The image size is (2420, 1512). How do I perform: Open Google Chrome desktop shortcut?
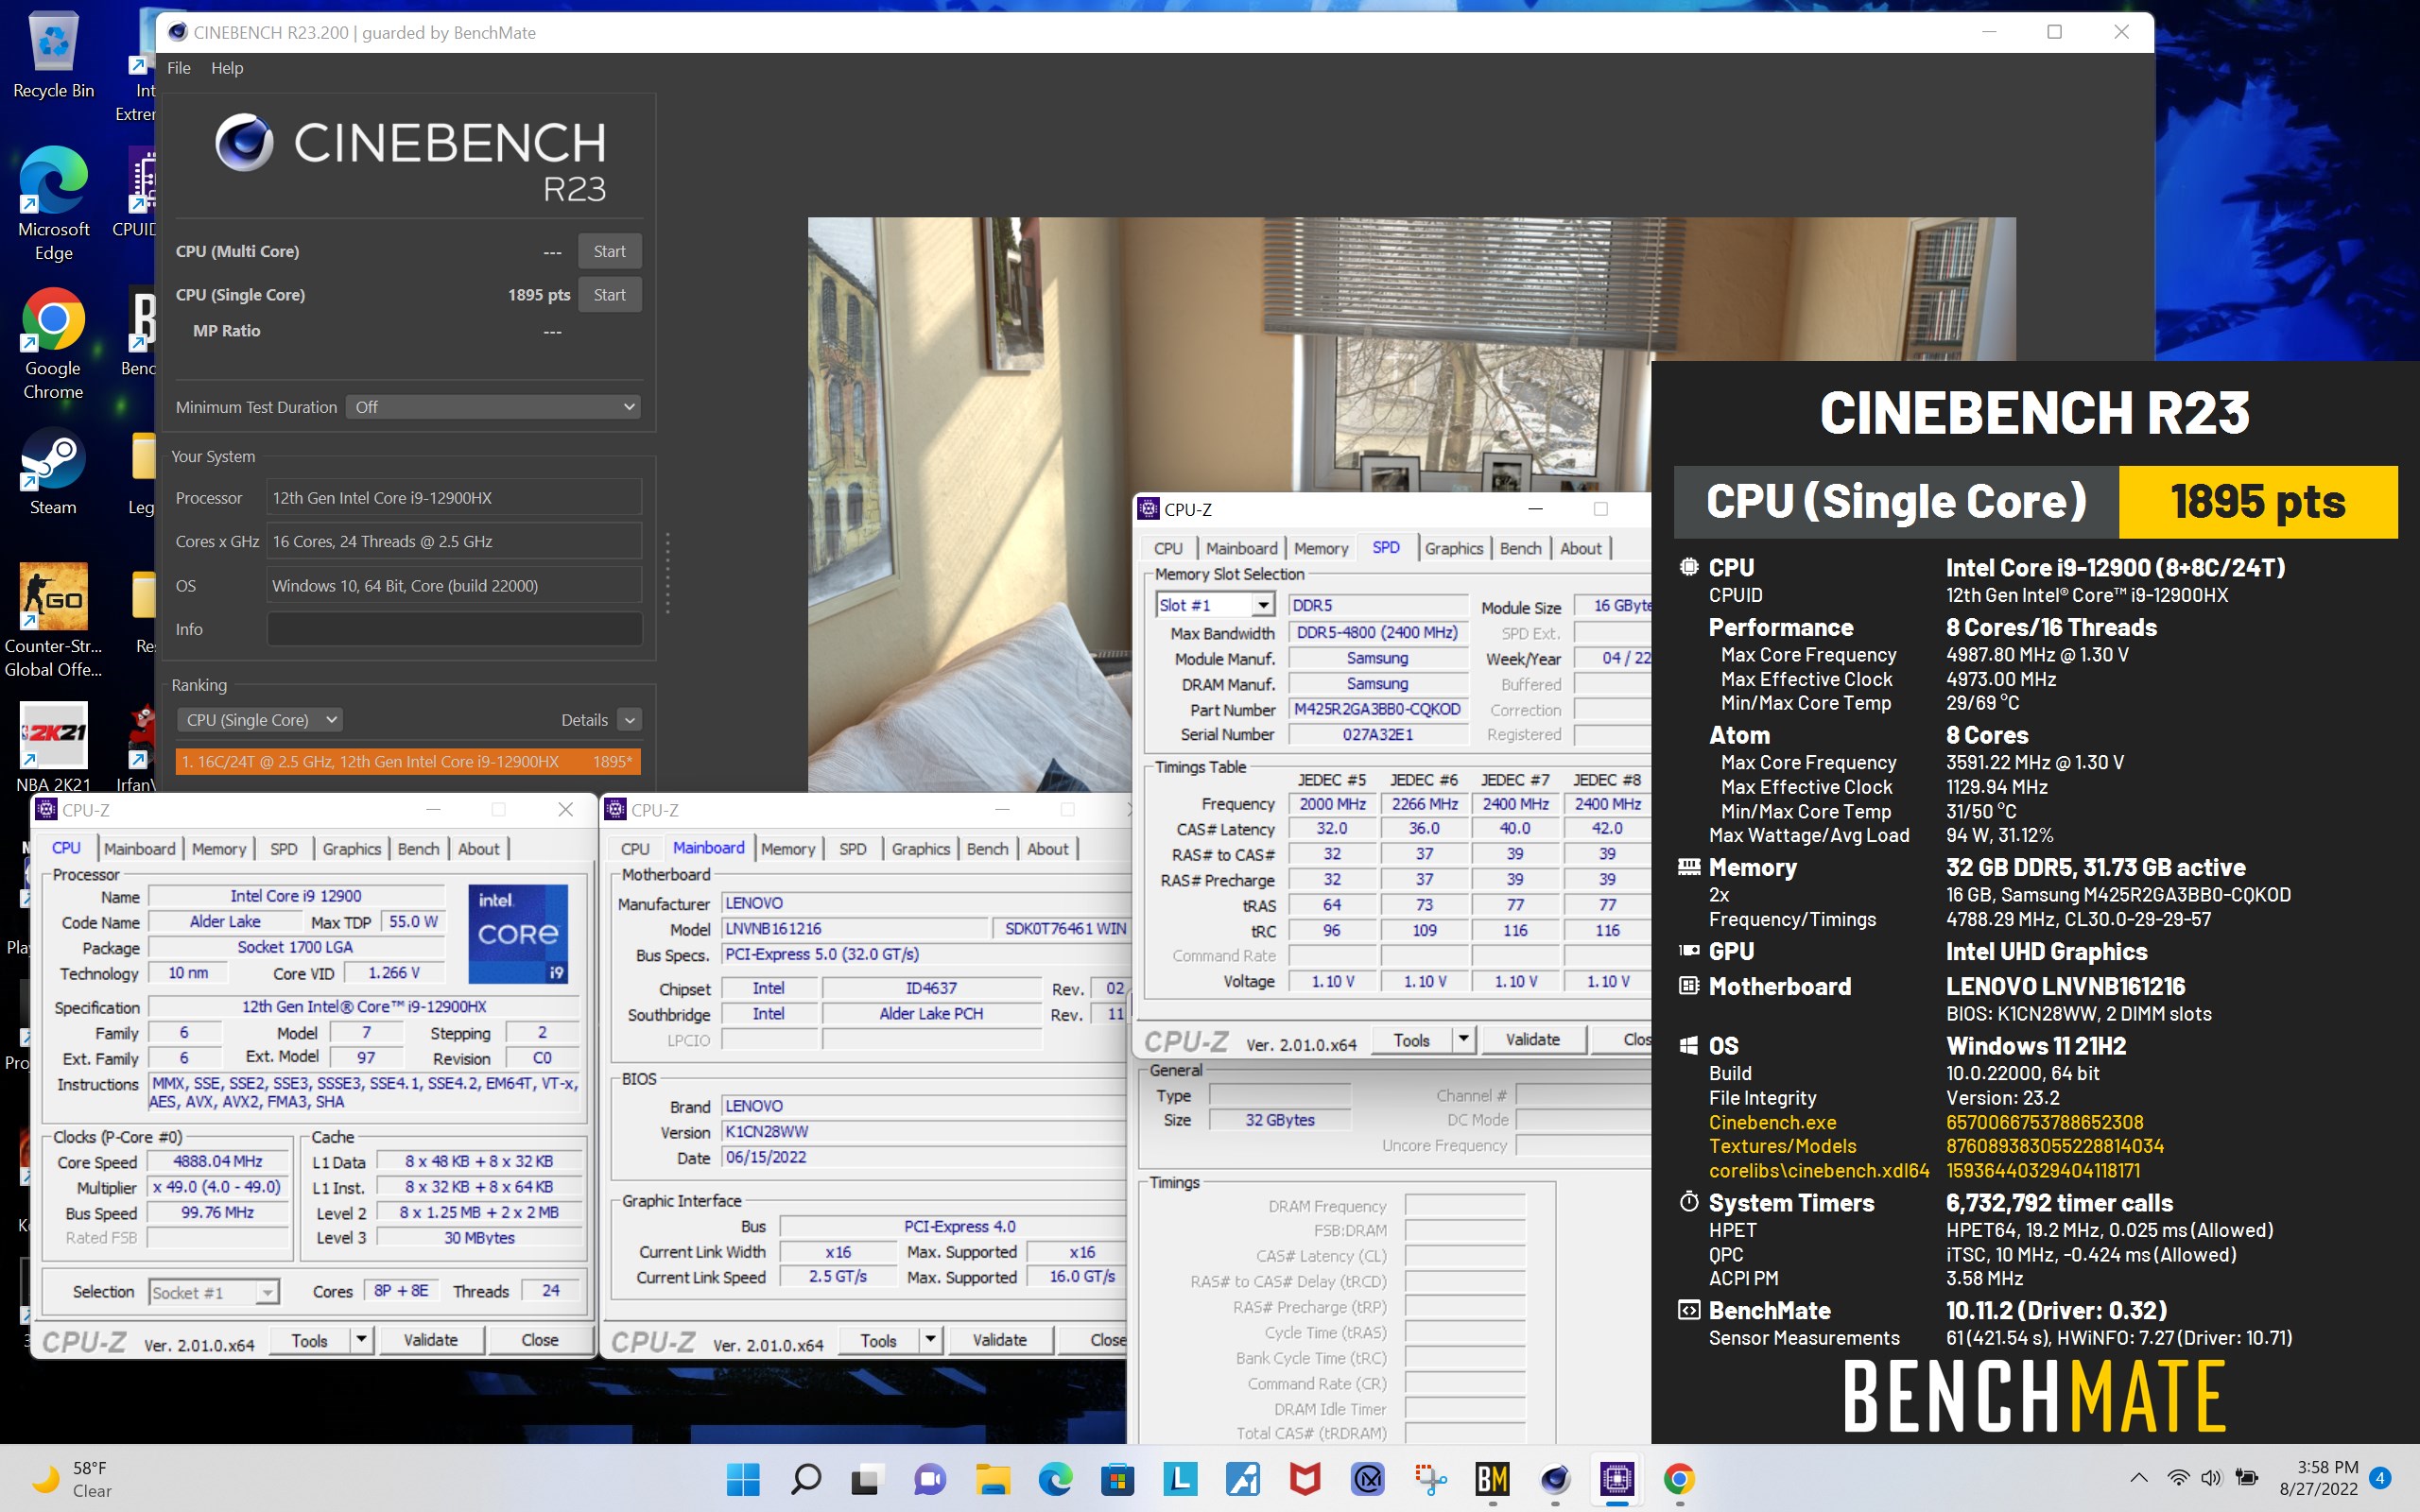click(53, 344)
